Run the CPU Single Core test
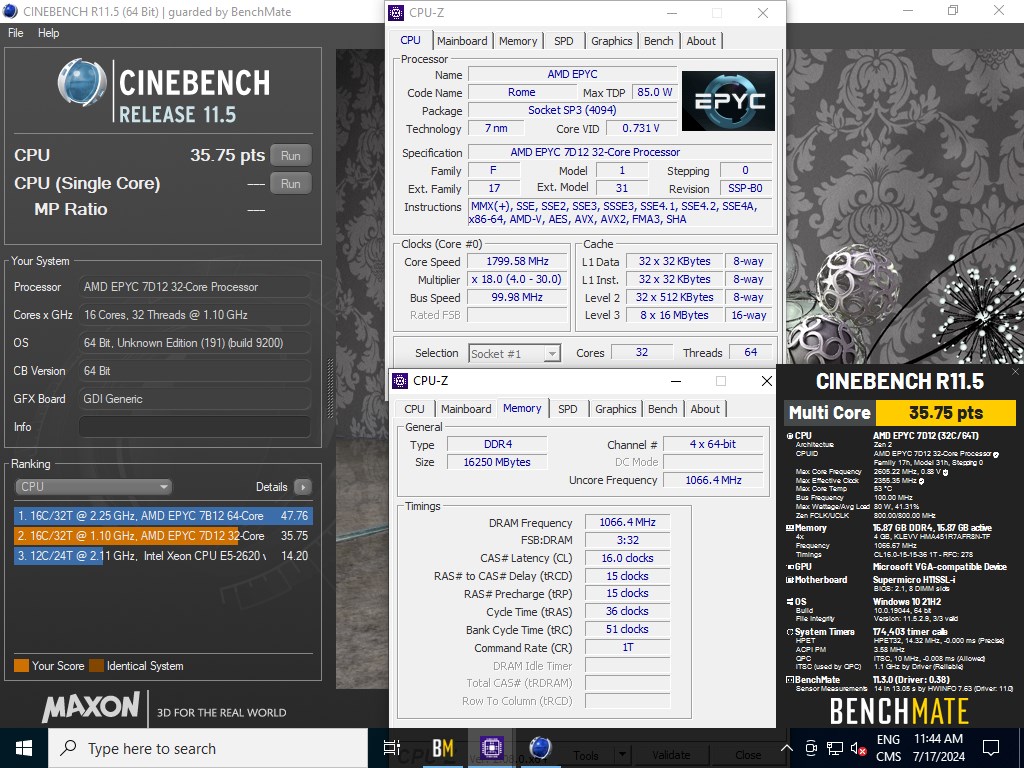The image size is (1024, 768). [291, 184]
